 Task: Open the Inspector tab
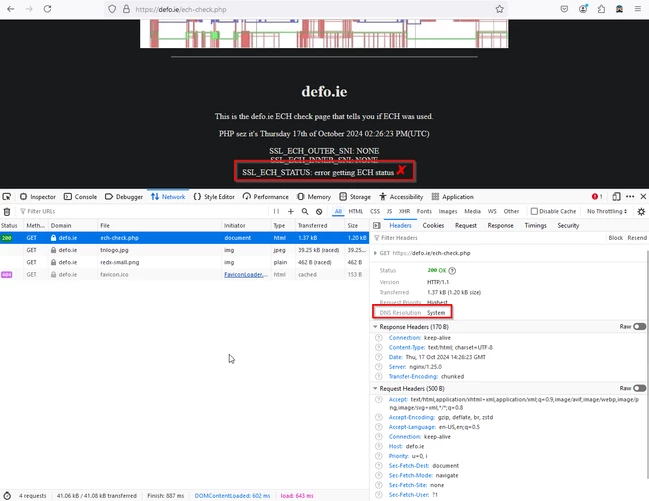38,197
